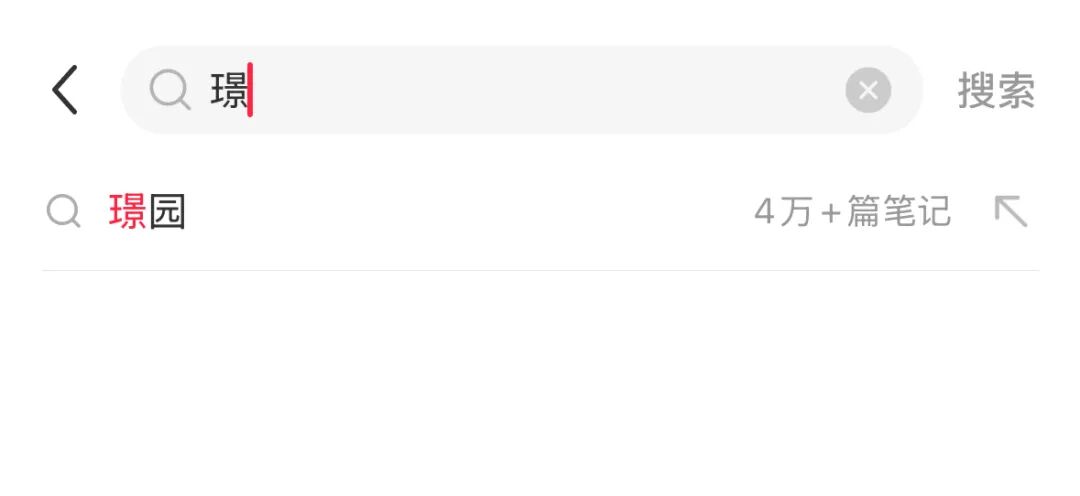Select the 璟园 search suggestion
The height and width of the screenshot is (496, 1080).
click(x=148, y=212)
